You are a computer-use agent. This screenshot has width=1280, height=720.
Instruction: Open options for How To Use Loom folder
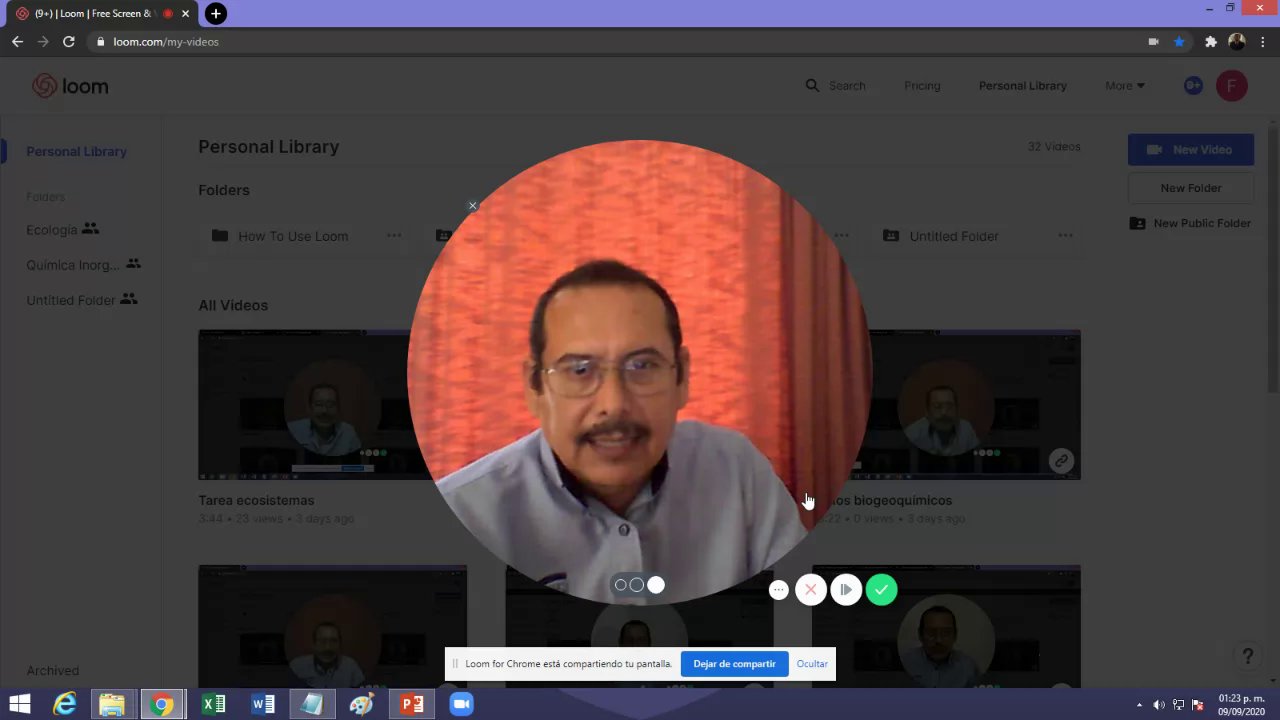[x=394, y=236]
